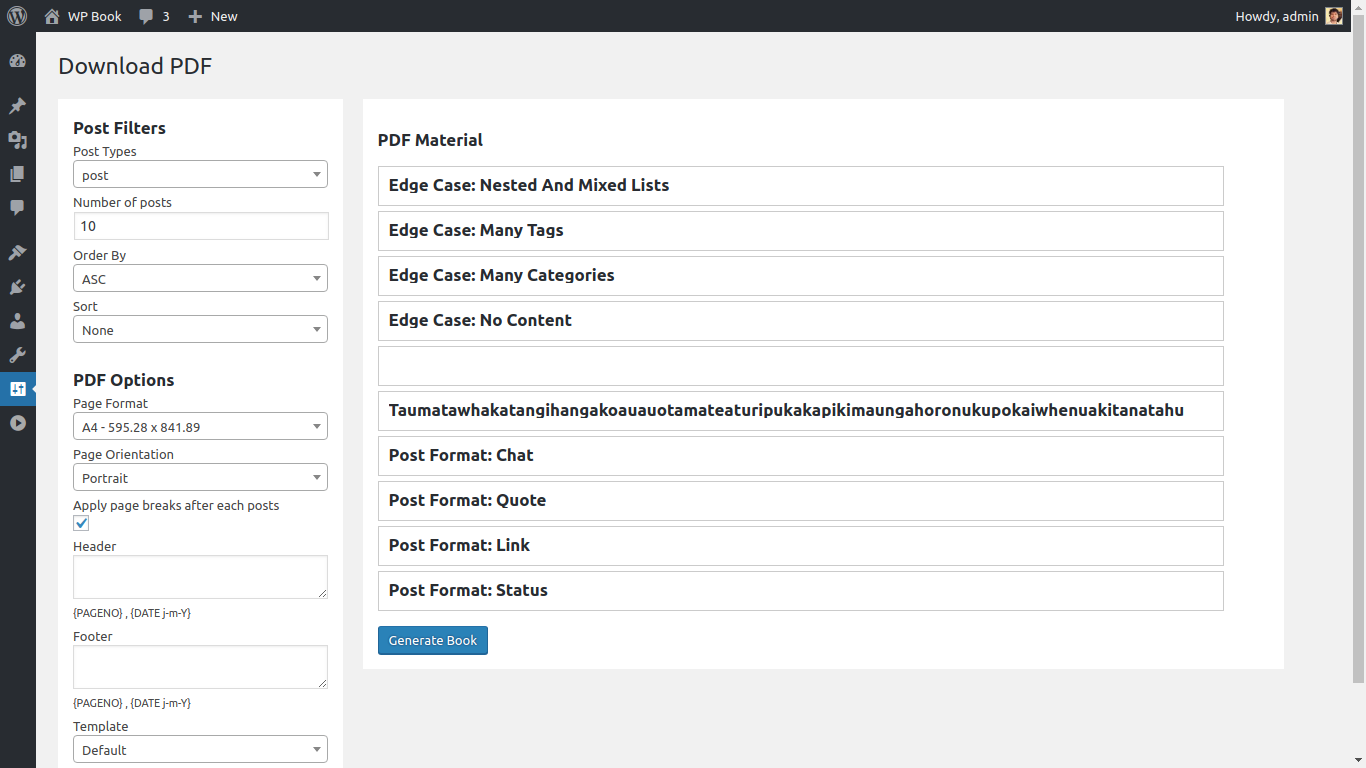The image size is (1366, 768).
Task: Open the Tools wrench icon
Action: tap(17, 355)
